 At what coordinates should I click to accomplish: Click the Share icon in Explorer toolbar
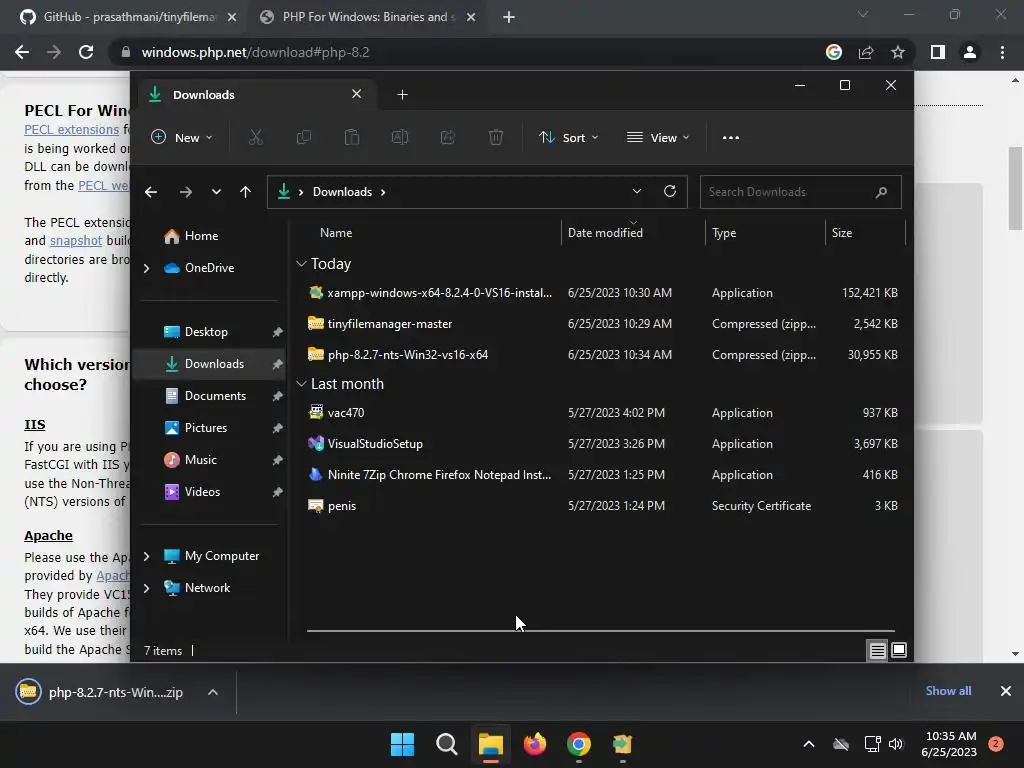coord(448,137)
